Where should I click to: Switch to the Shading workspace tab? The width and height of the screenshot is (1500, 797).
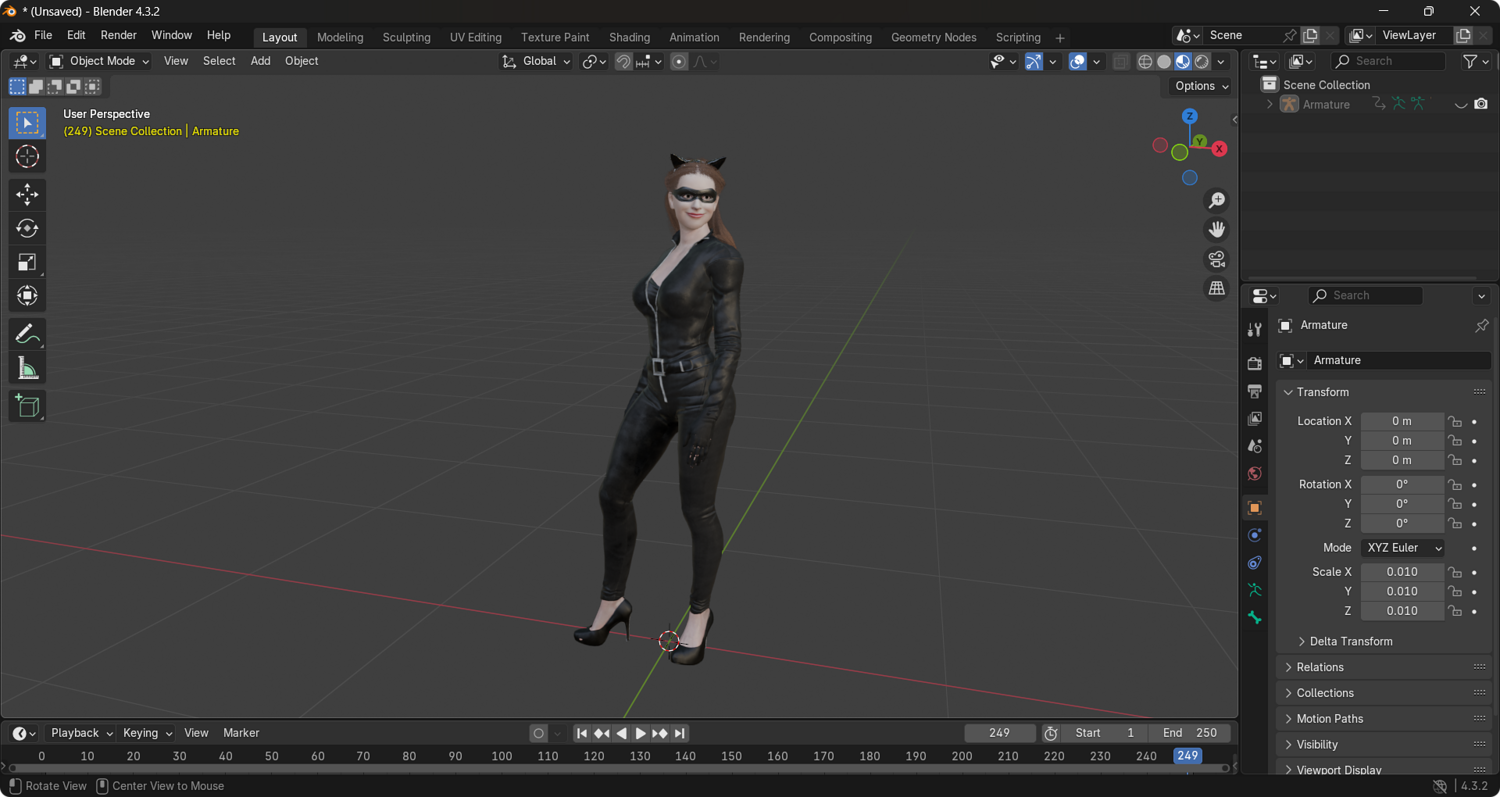click(629, 37)
